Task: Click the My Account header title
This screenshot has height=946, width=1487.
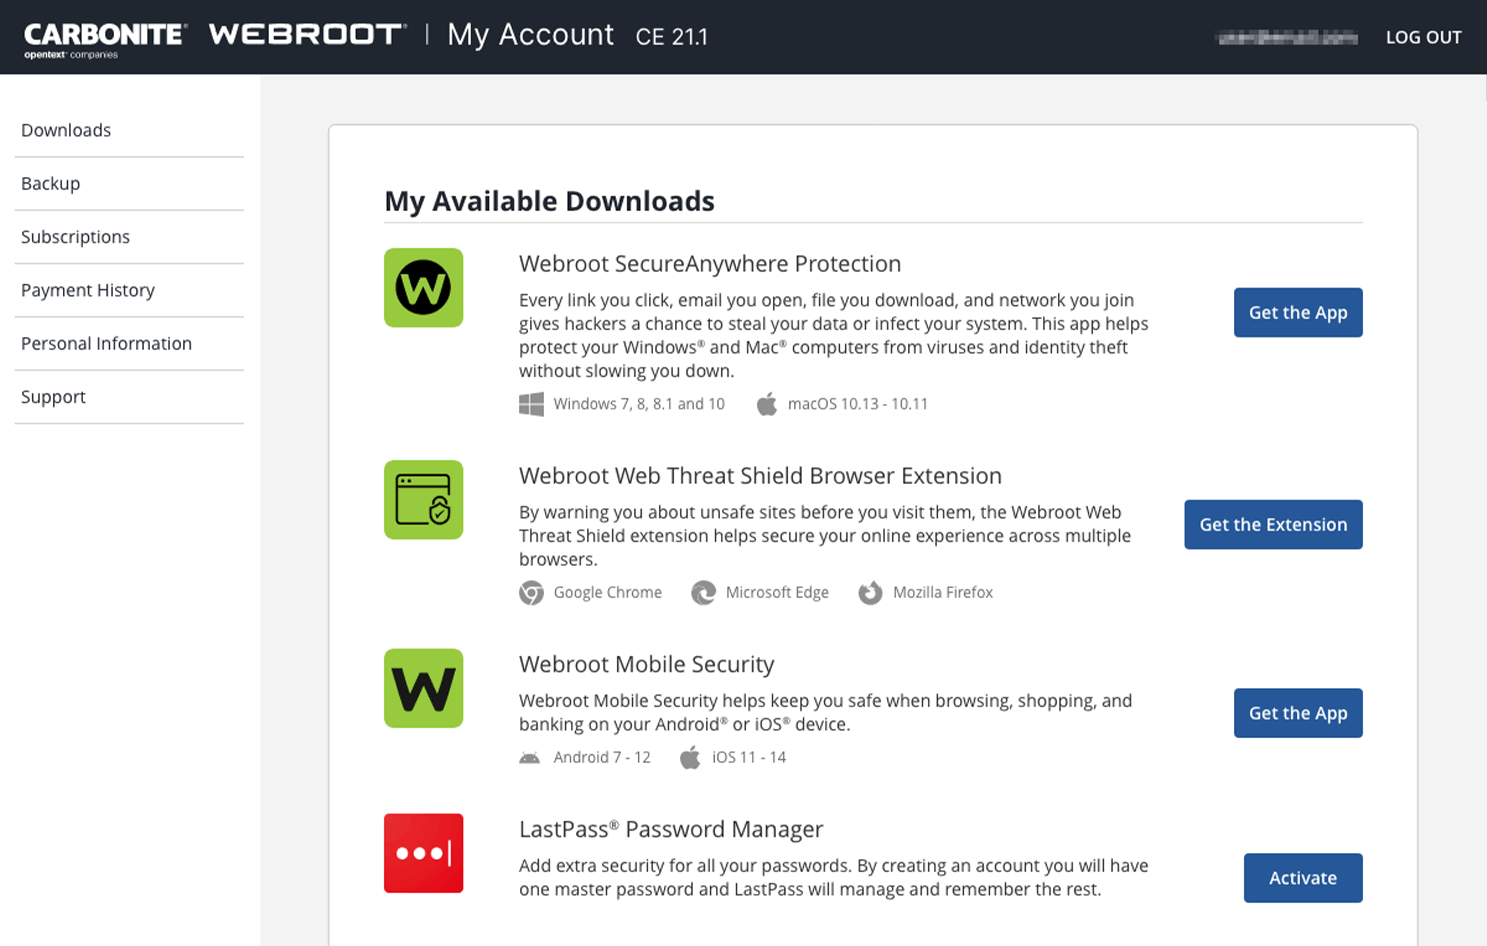Action: click(x=531, y=35)
